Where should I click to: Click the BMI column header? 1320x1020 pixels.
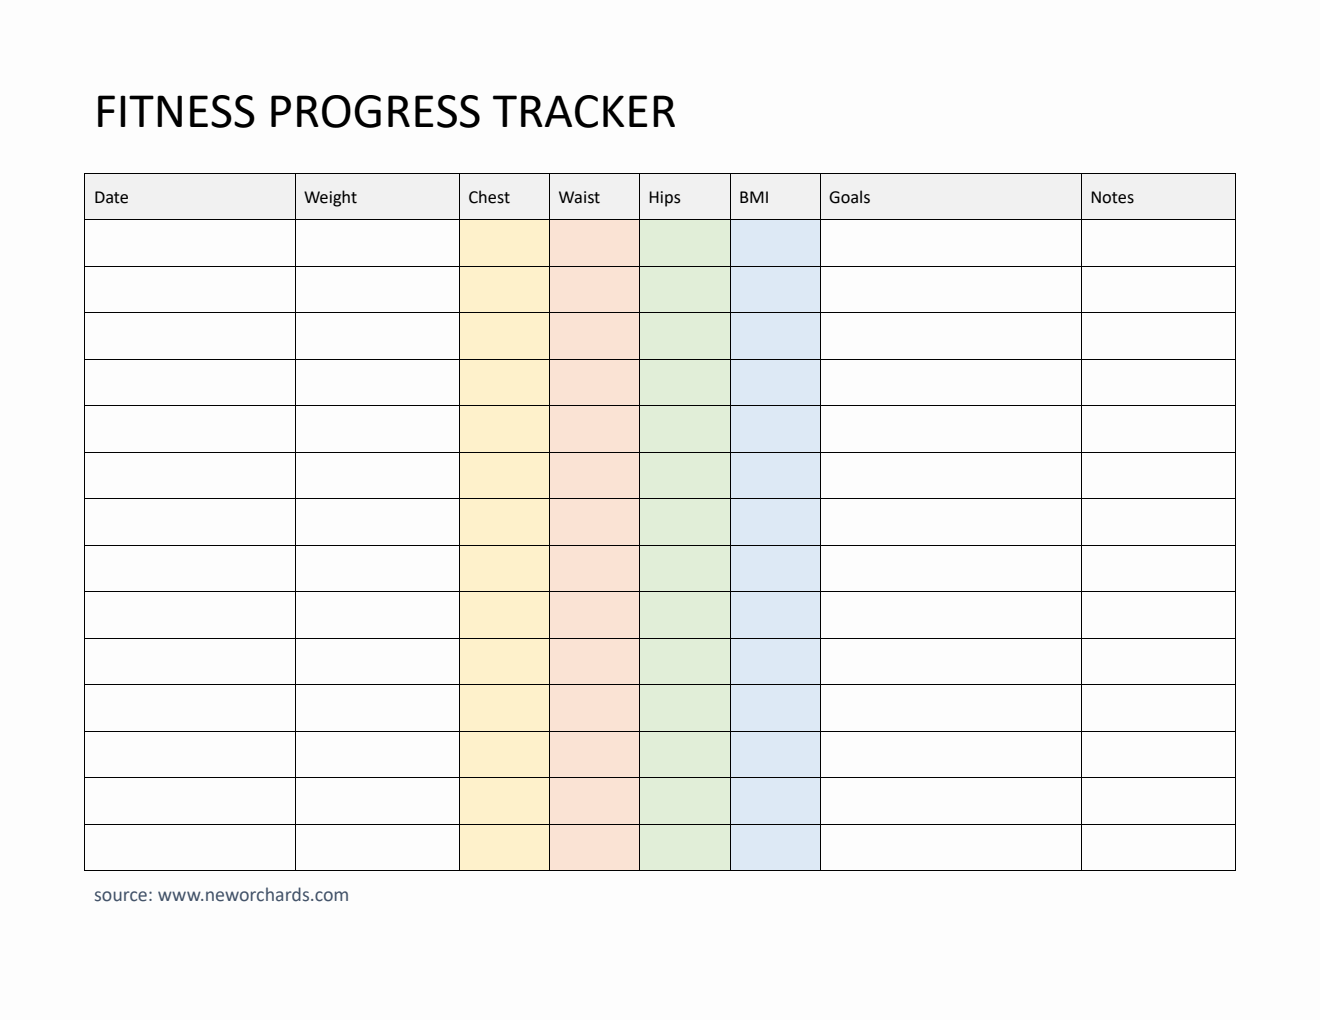[775, 197]
